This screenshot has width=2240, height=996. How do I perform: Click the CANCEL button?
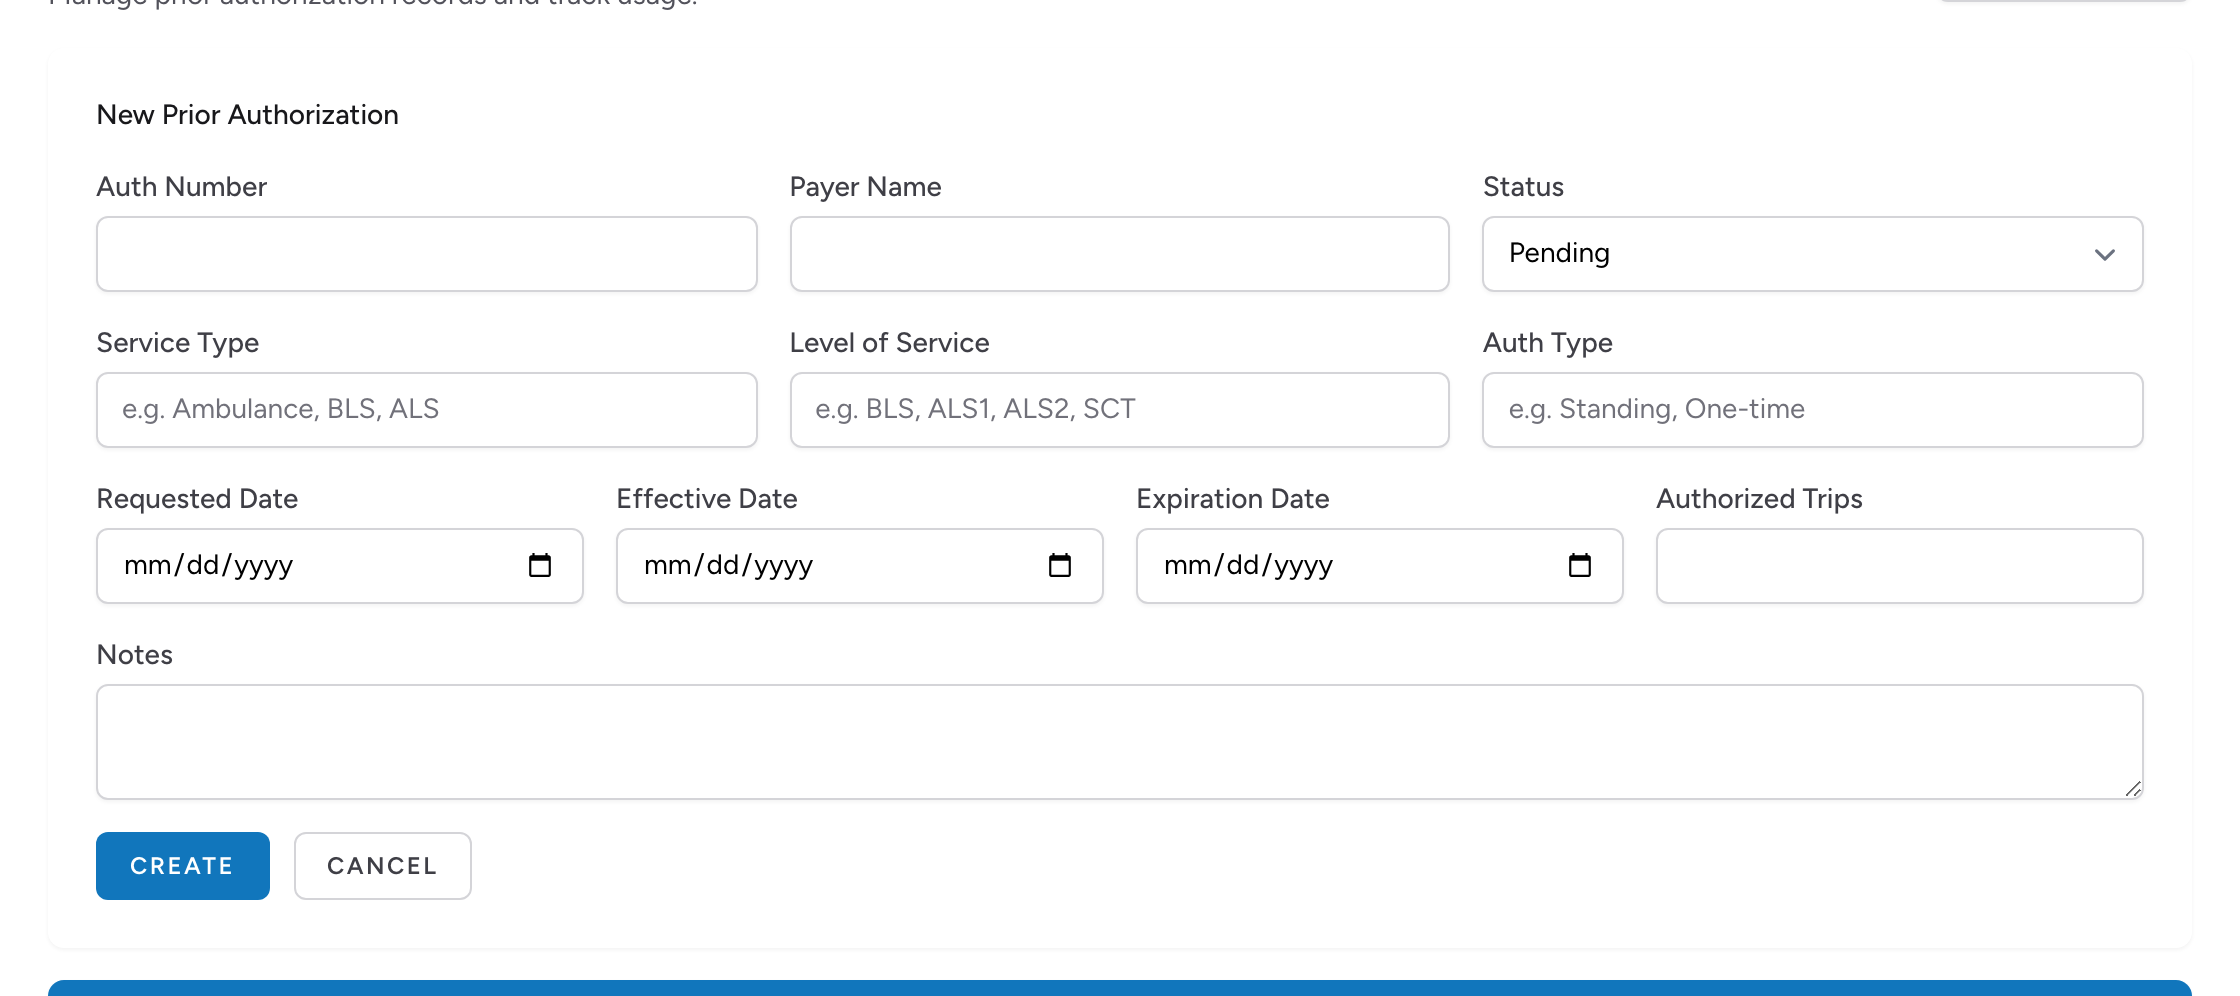pos(383,866)
